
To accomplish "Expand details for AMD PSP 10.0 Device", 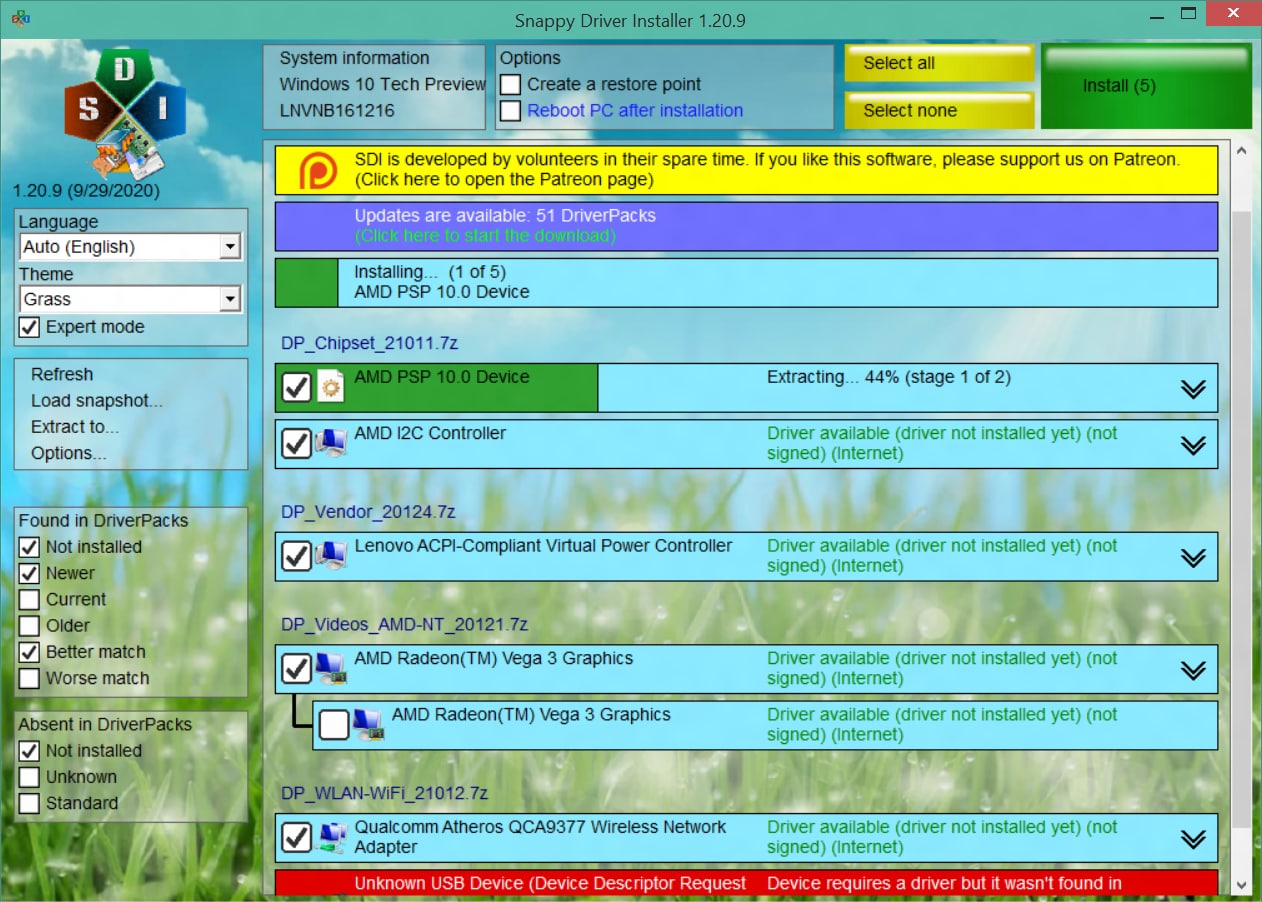I will 1193,389.
